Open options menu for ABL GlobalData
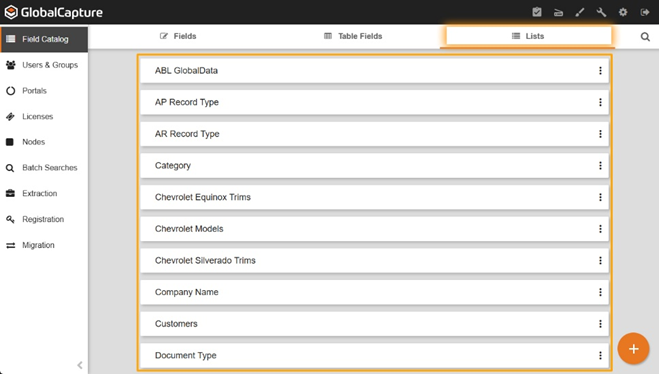 (x=600, y=71)
